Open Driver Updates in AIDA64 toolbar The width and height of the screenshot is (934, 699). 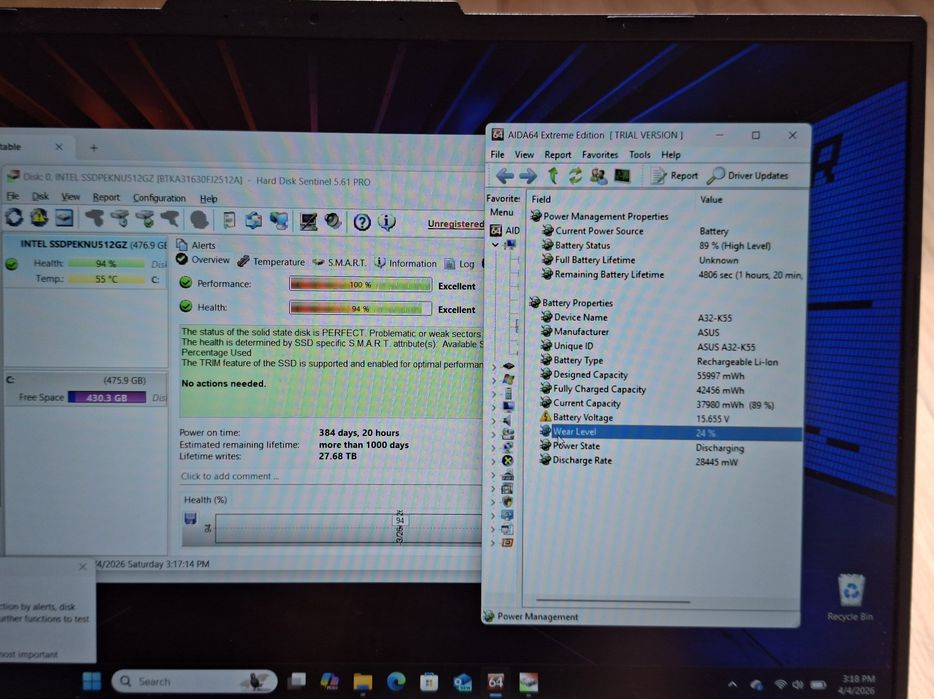pos(748,176)
